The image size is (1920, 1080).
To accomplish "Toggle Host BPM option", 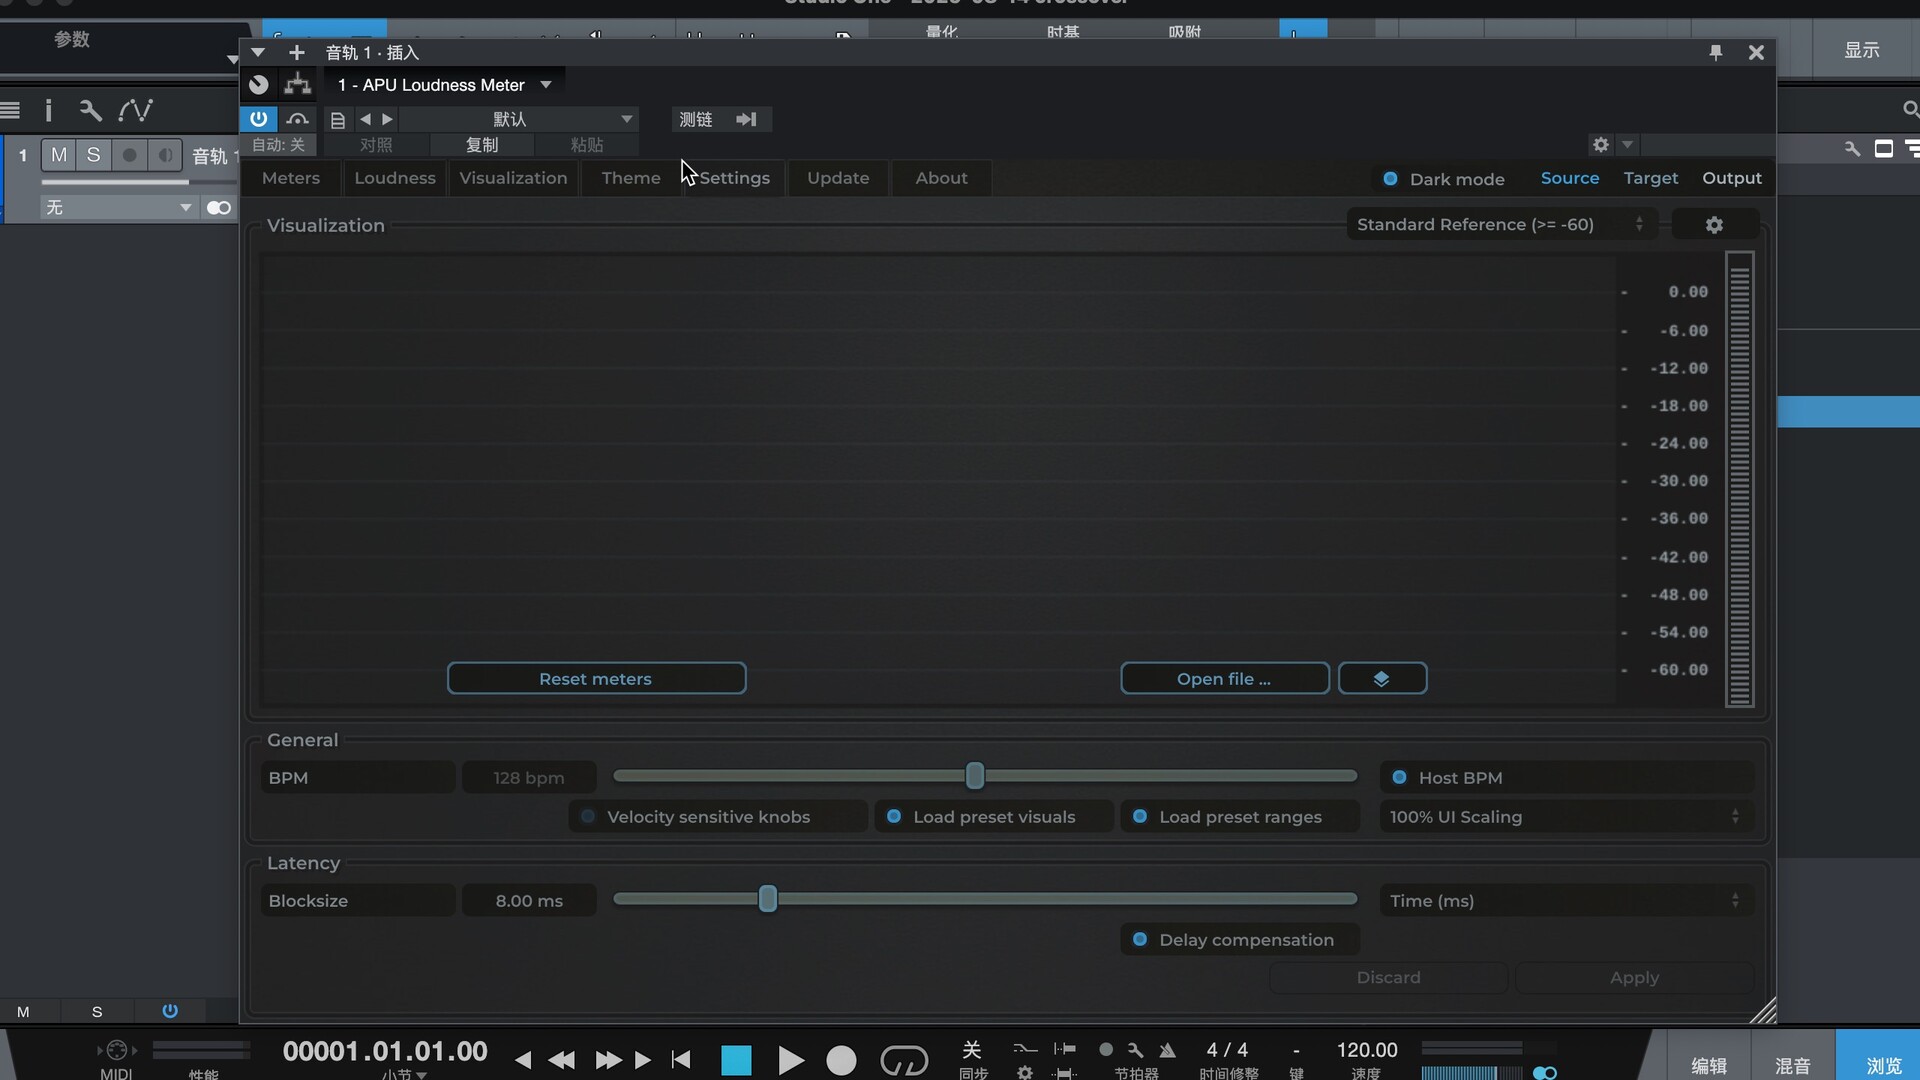I will coord(1566,778).
